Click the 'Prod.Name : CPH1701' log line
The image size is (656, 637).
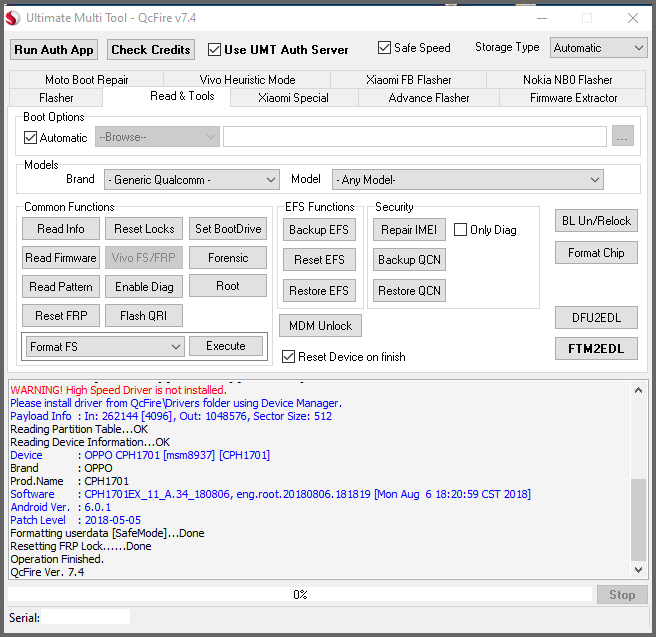pos(69,481)
